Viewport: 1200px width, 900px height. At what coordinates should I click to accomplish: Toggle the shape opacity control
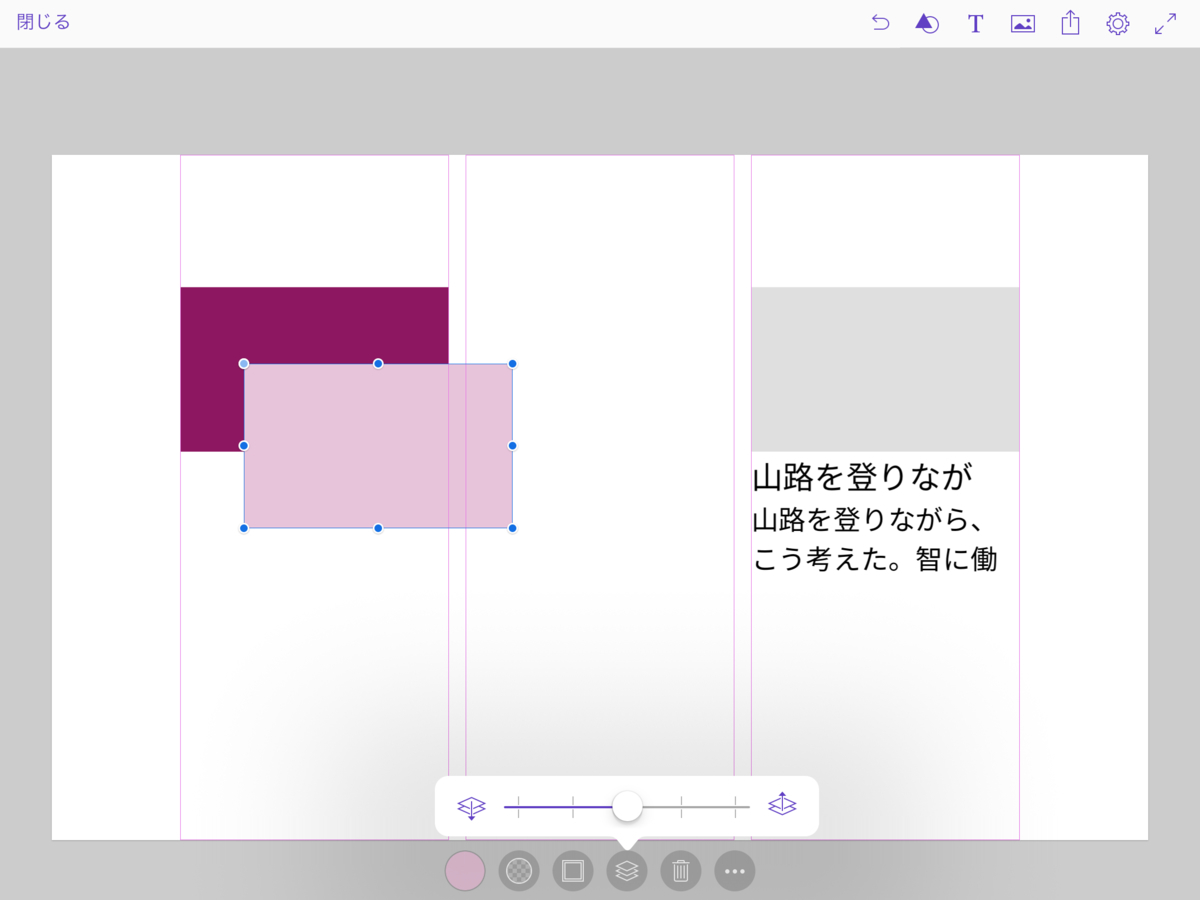point(519,871)
